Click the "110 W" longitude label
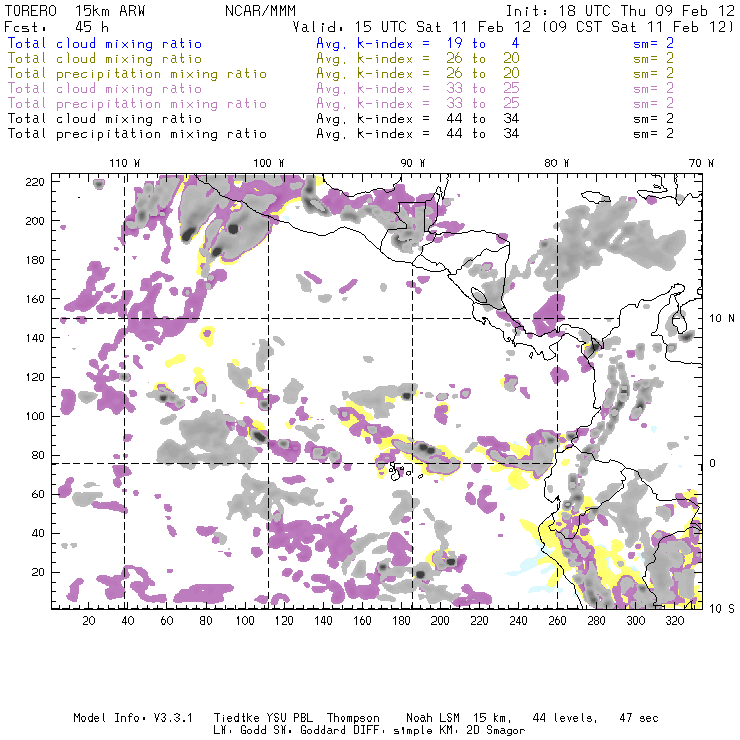Viewport: 740px width, 740px height. coord(125,163)
